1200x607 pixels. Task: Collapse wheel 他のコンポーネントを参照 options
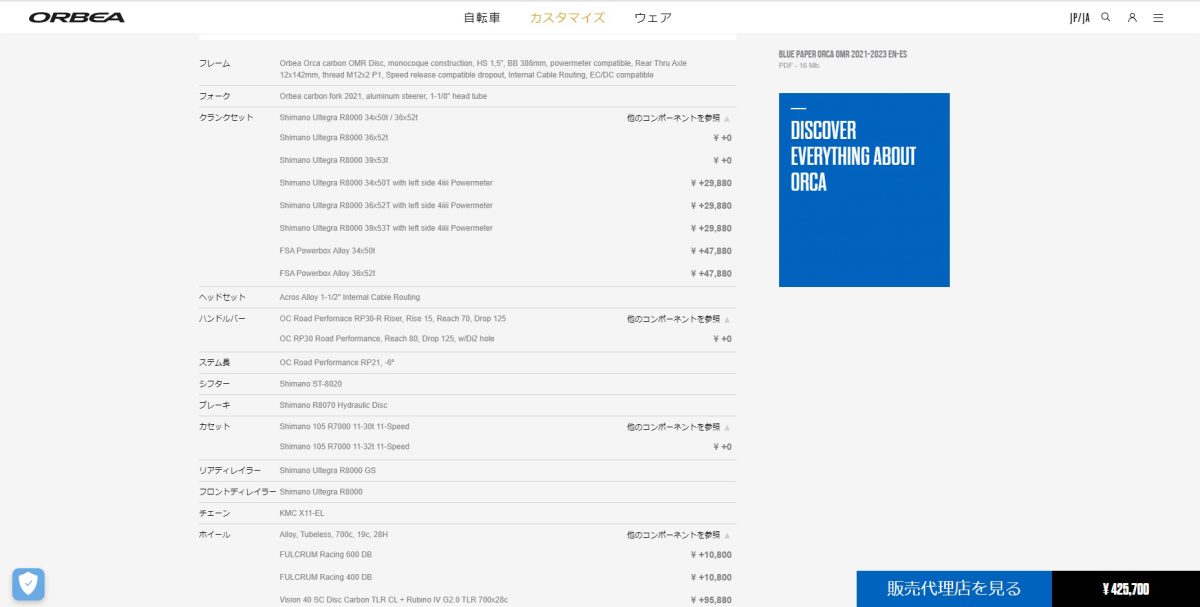click(x=679, y=535)
